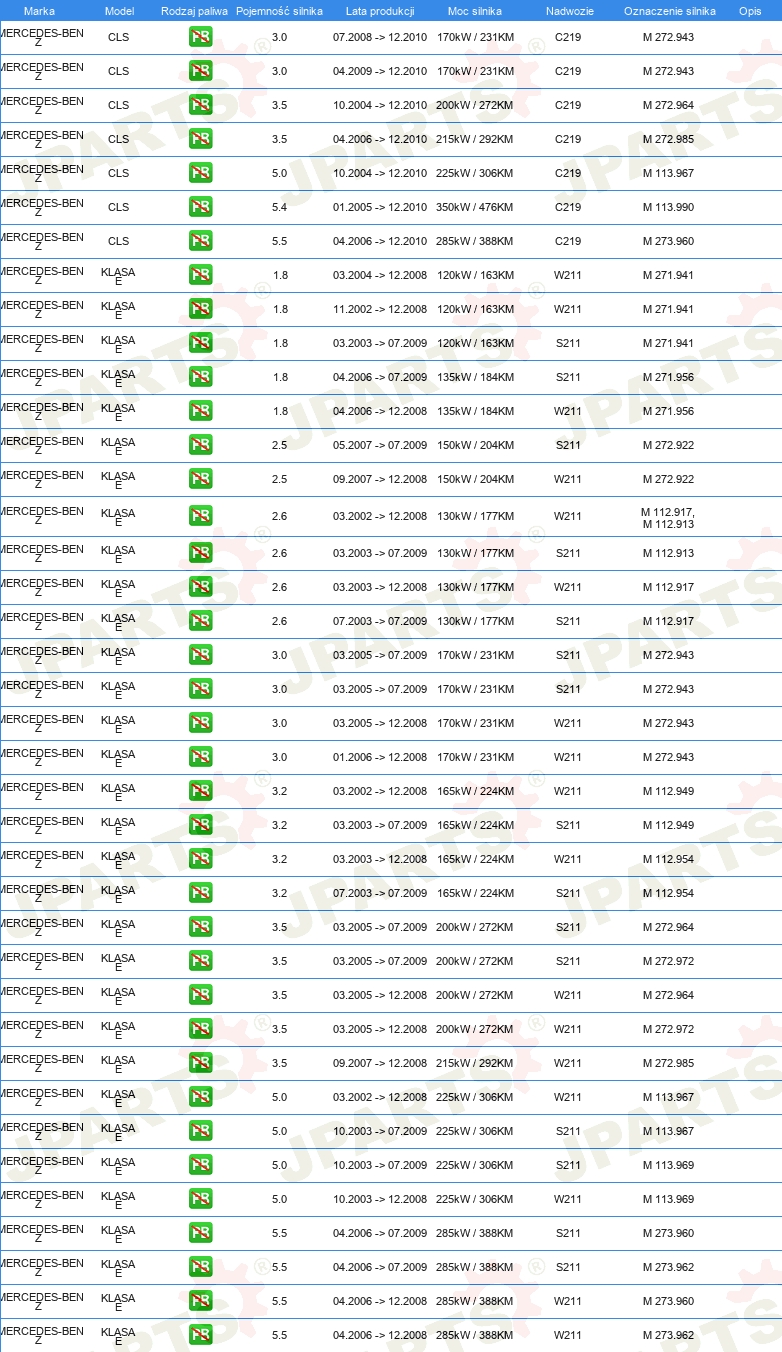782x1352 pixels.
Task: Click petrol icon in S211 120kW M 271.941 row
Action: point(200,343)
